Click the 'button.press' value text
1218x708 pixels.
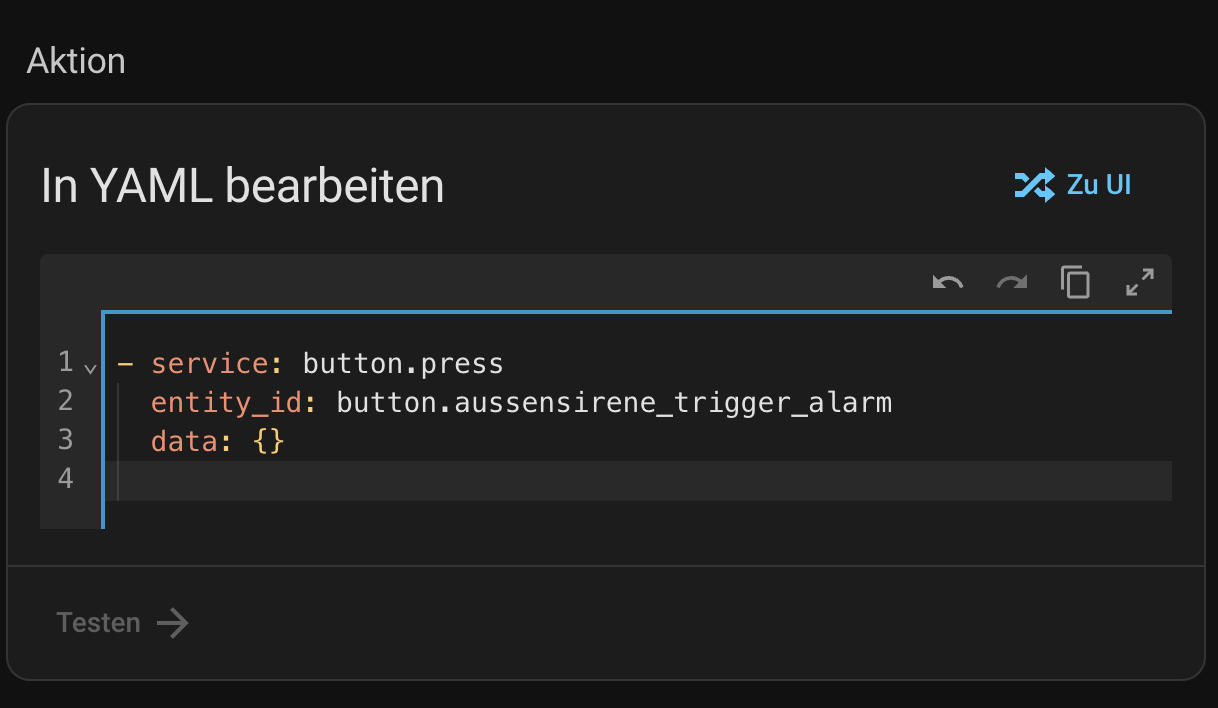(403, 363)
